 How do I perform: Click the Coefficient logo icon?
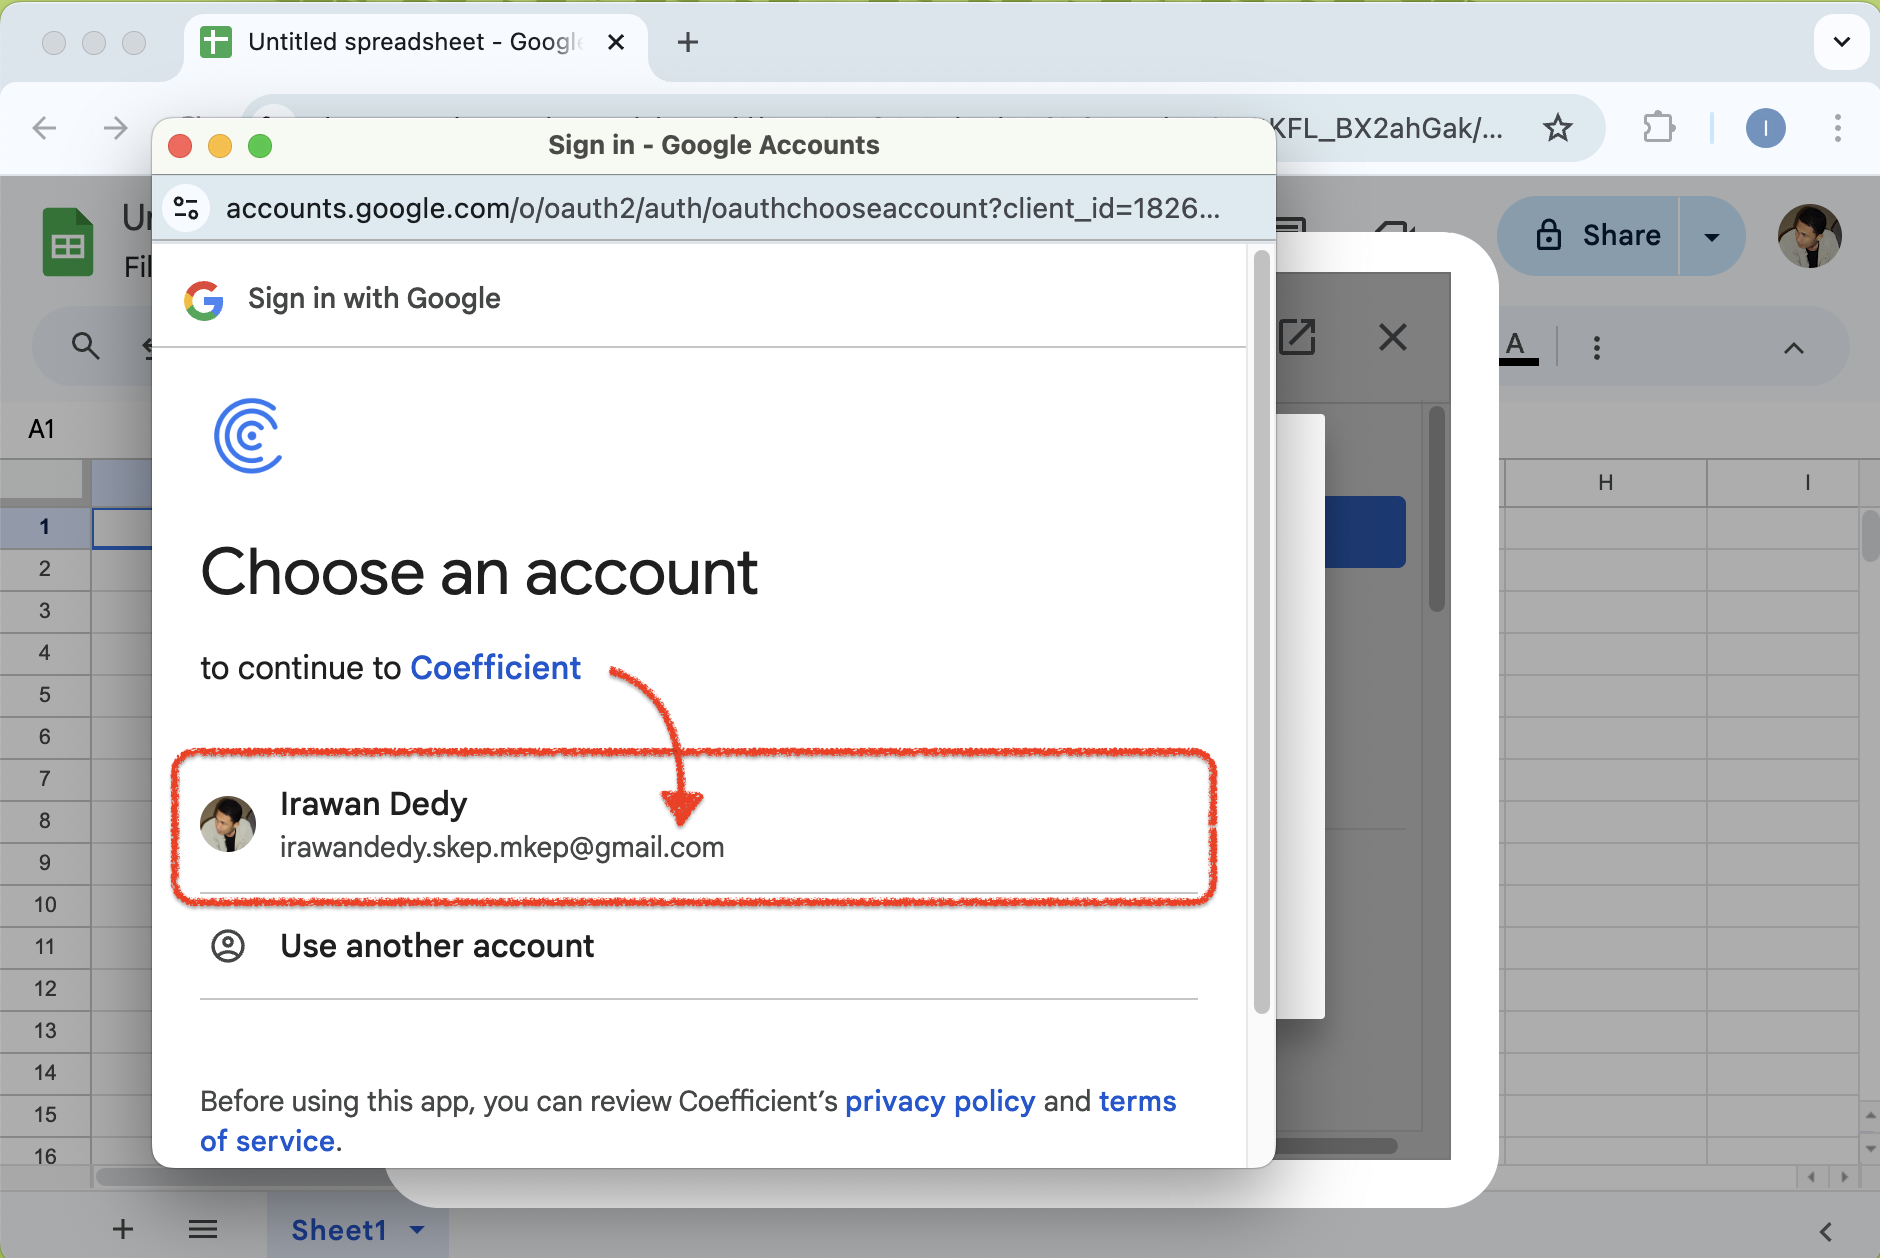pos(248,435)
